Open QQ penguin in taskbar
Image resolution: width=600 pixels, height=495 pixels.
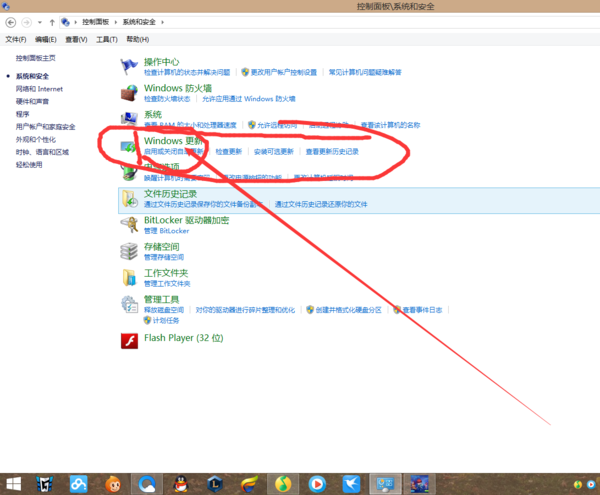pyautogui.click(x=181, y=484)
